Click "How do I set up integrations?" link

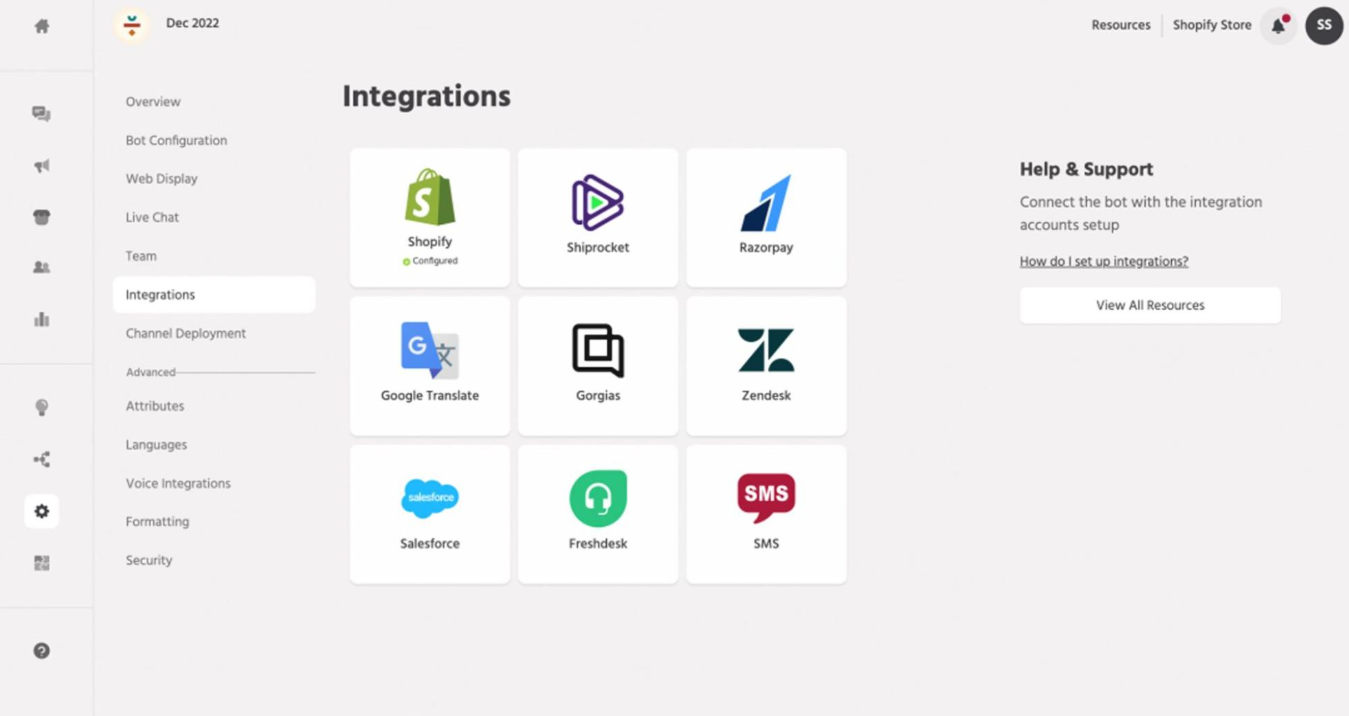coord(1104,262)
